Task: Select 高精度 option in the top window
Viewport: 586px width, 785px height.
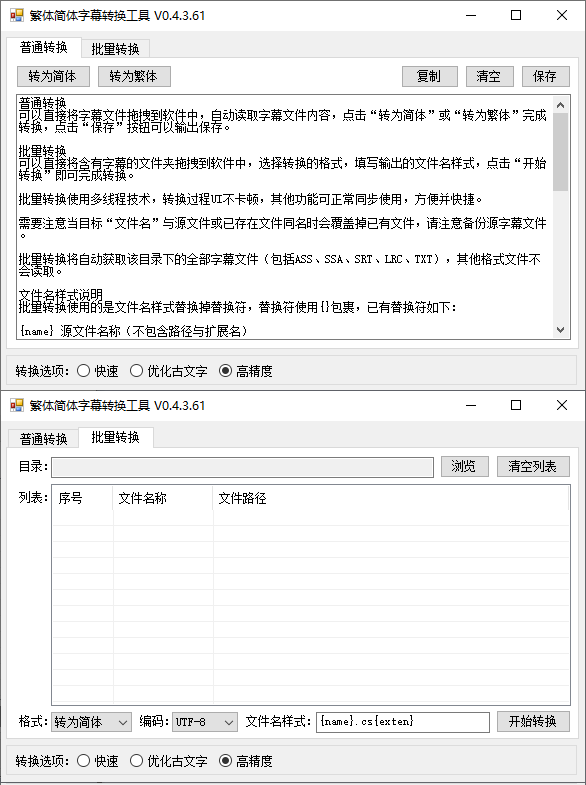Action: 246,371
